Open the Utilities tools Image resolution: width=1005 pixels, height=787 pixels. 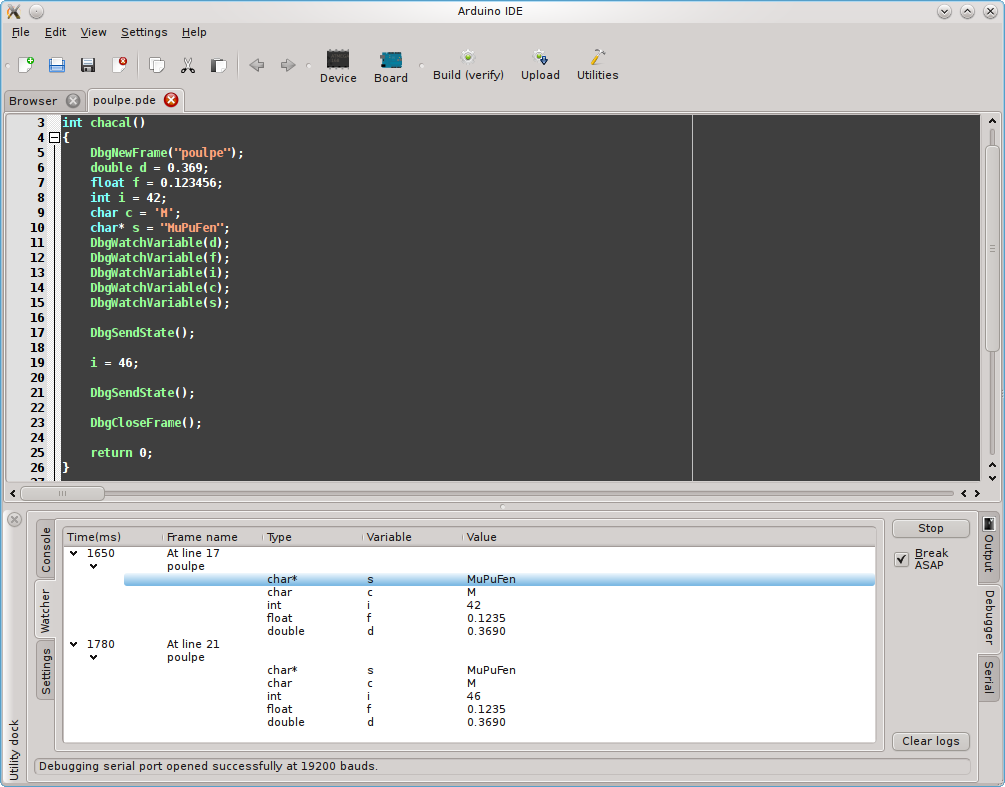pyautogui.click(x=597, y=66)
